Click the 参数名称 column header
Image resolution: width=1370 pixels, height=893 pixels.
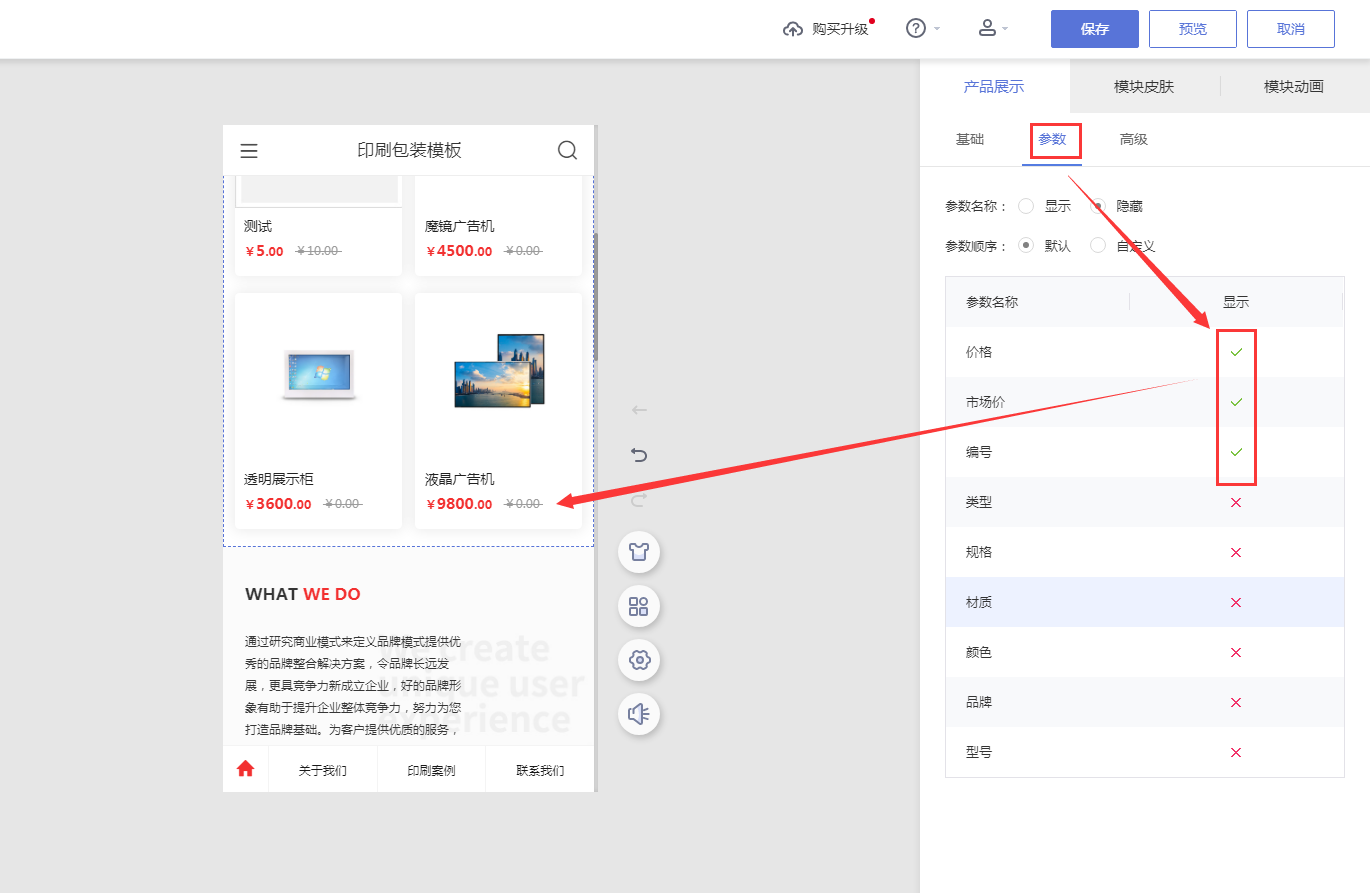tap(992, 302)
